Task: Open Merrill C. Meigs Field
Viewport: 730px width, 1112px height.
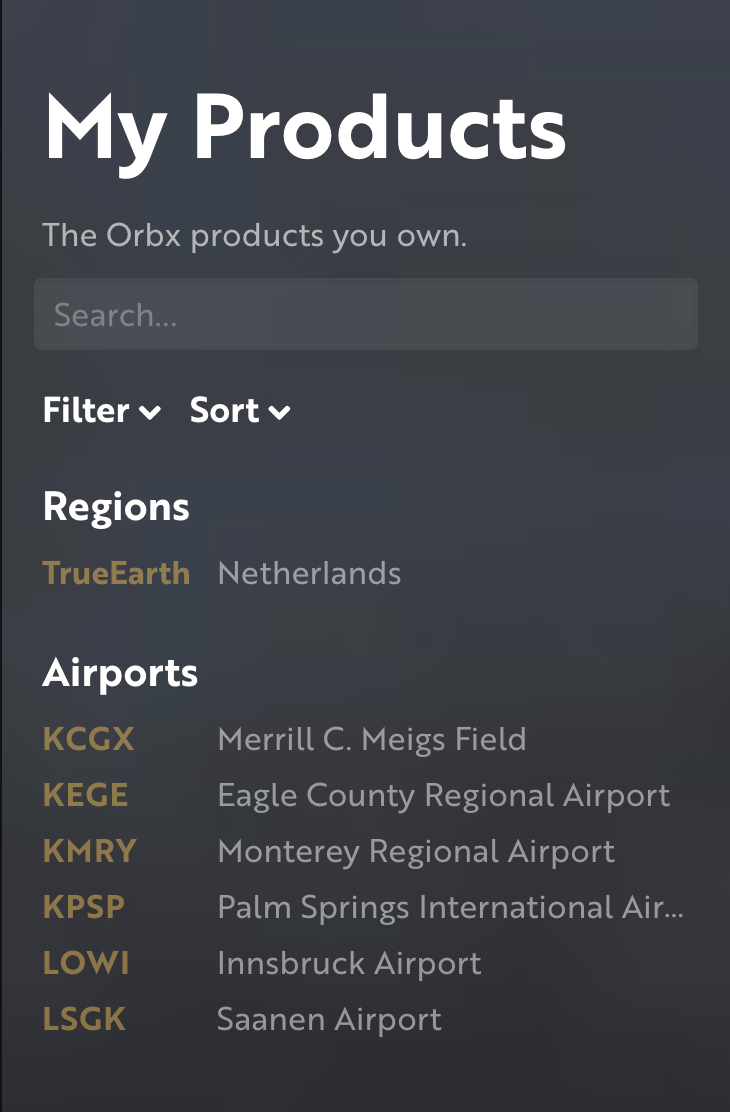Action: click(371, 740)
